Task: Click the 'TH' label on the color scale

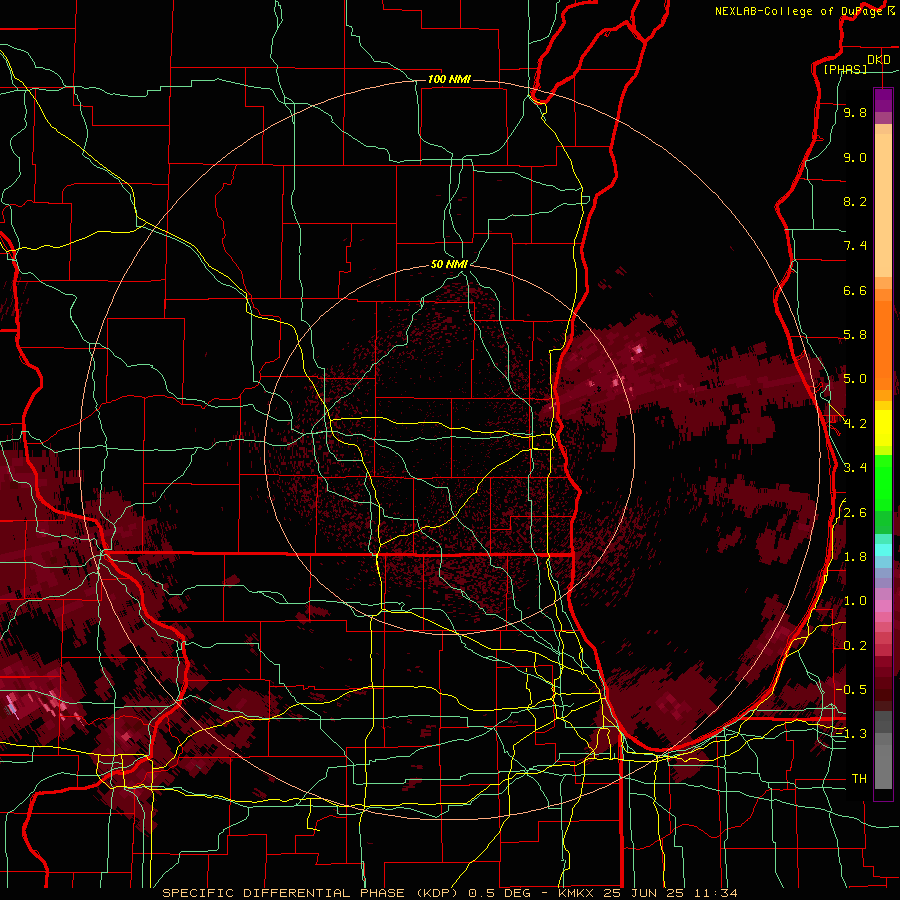Action: point(859,779)
